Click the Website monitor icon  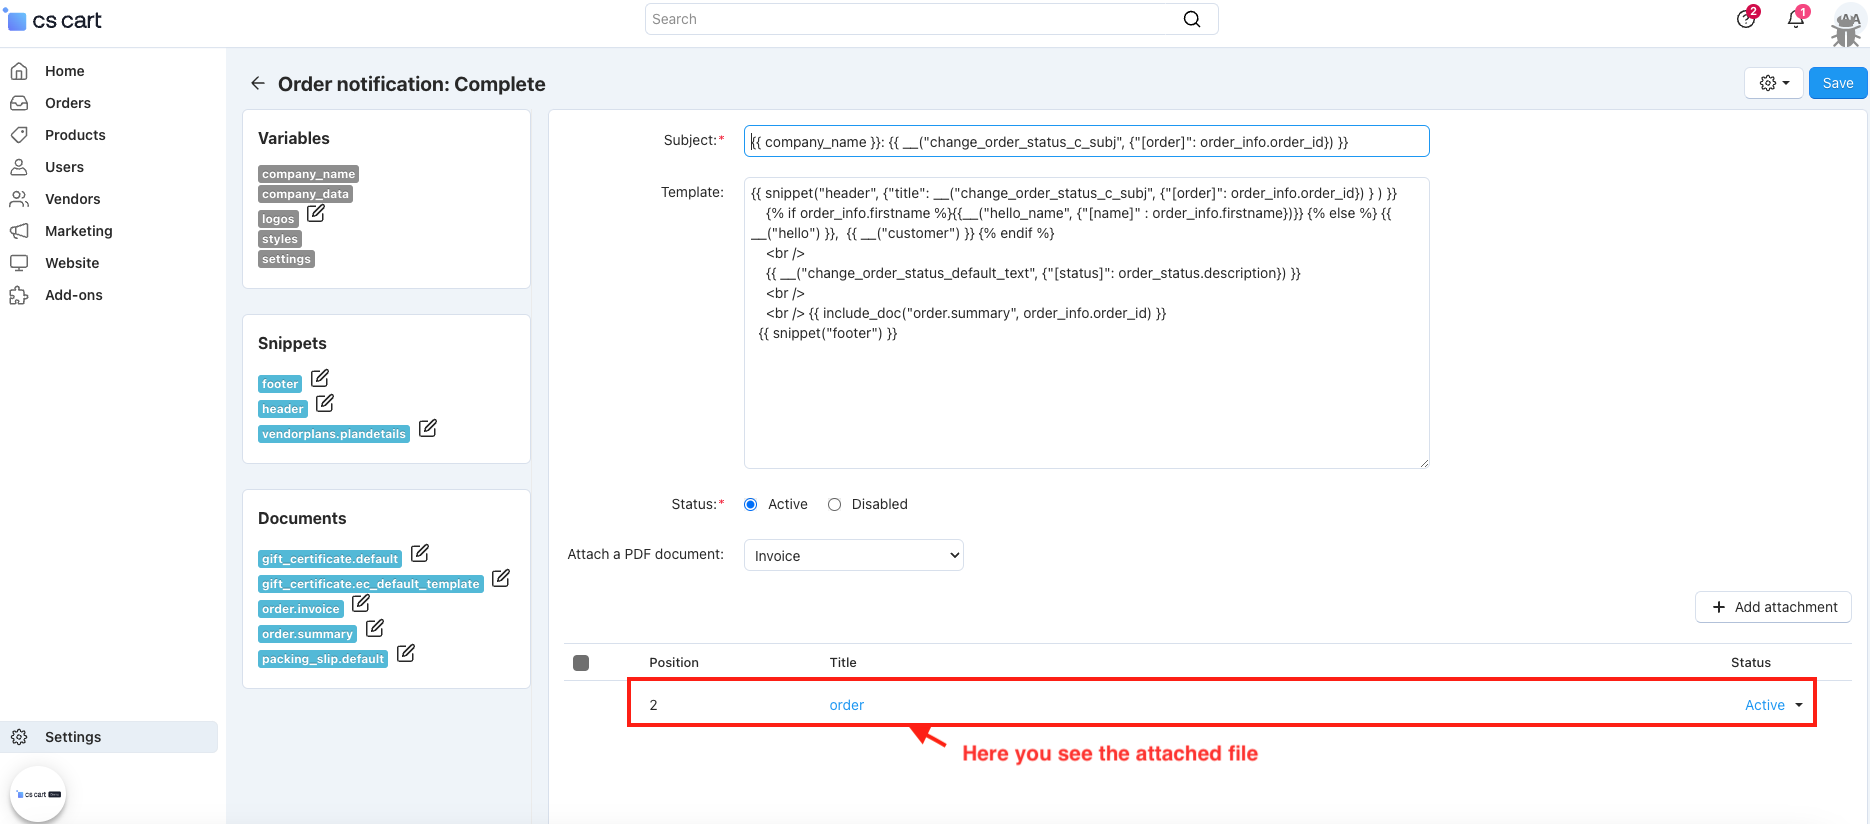[19, 263]
